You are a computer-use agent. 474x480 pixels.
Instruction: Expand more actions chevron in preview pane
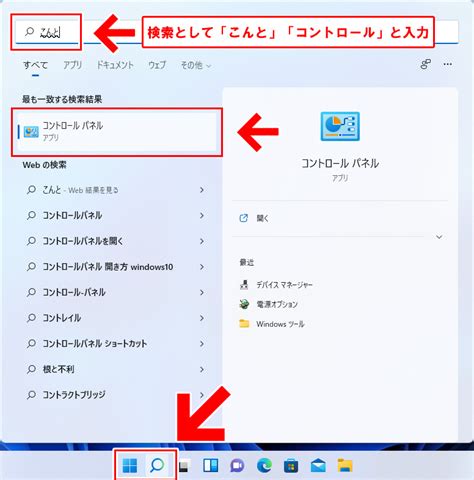click(x=439, y=237)
